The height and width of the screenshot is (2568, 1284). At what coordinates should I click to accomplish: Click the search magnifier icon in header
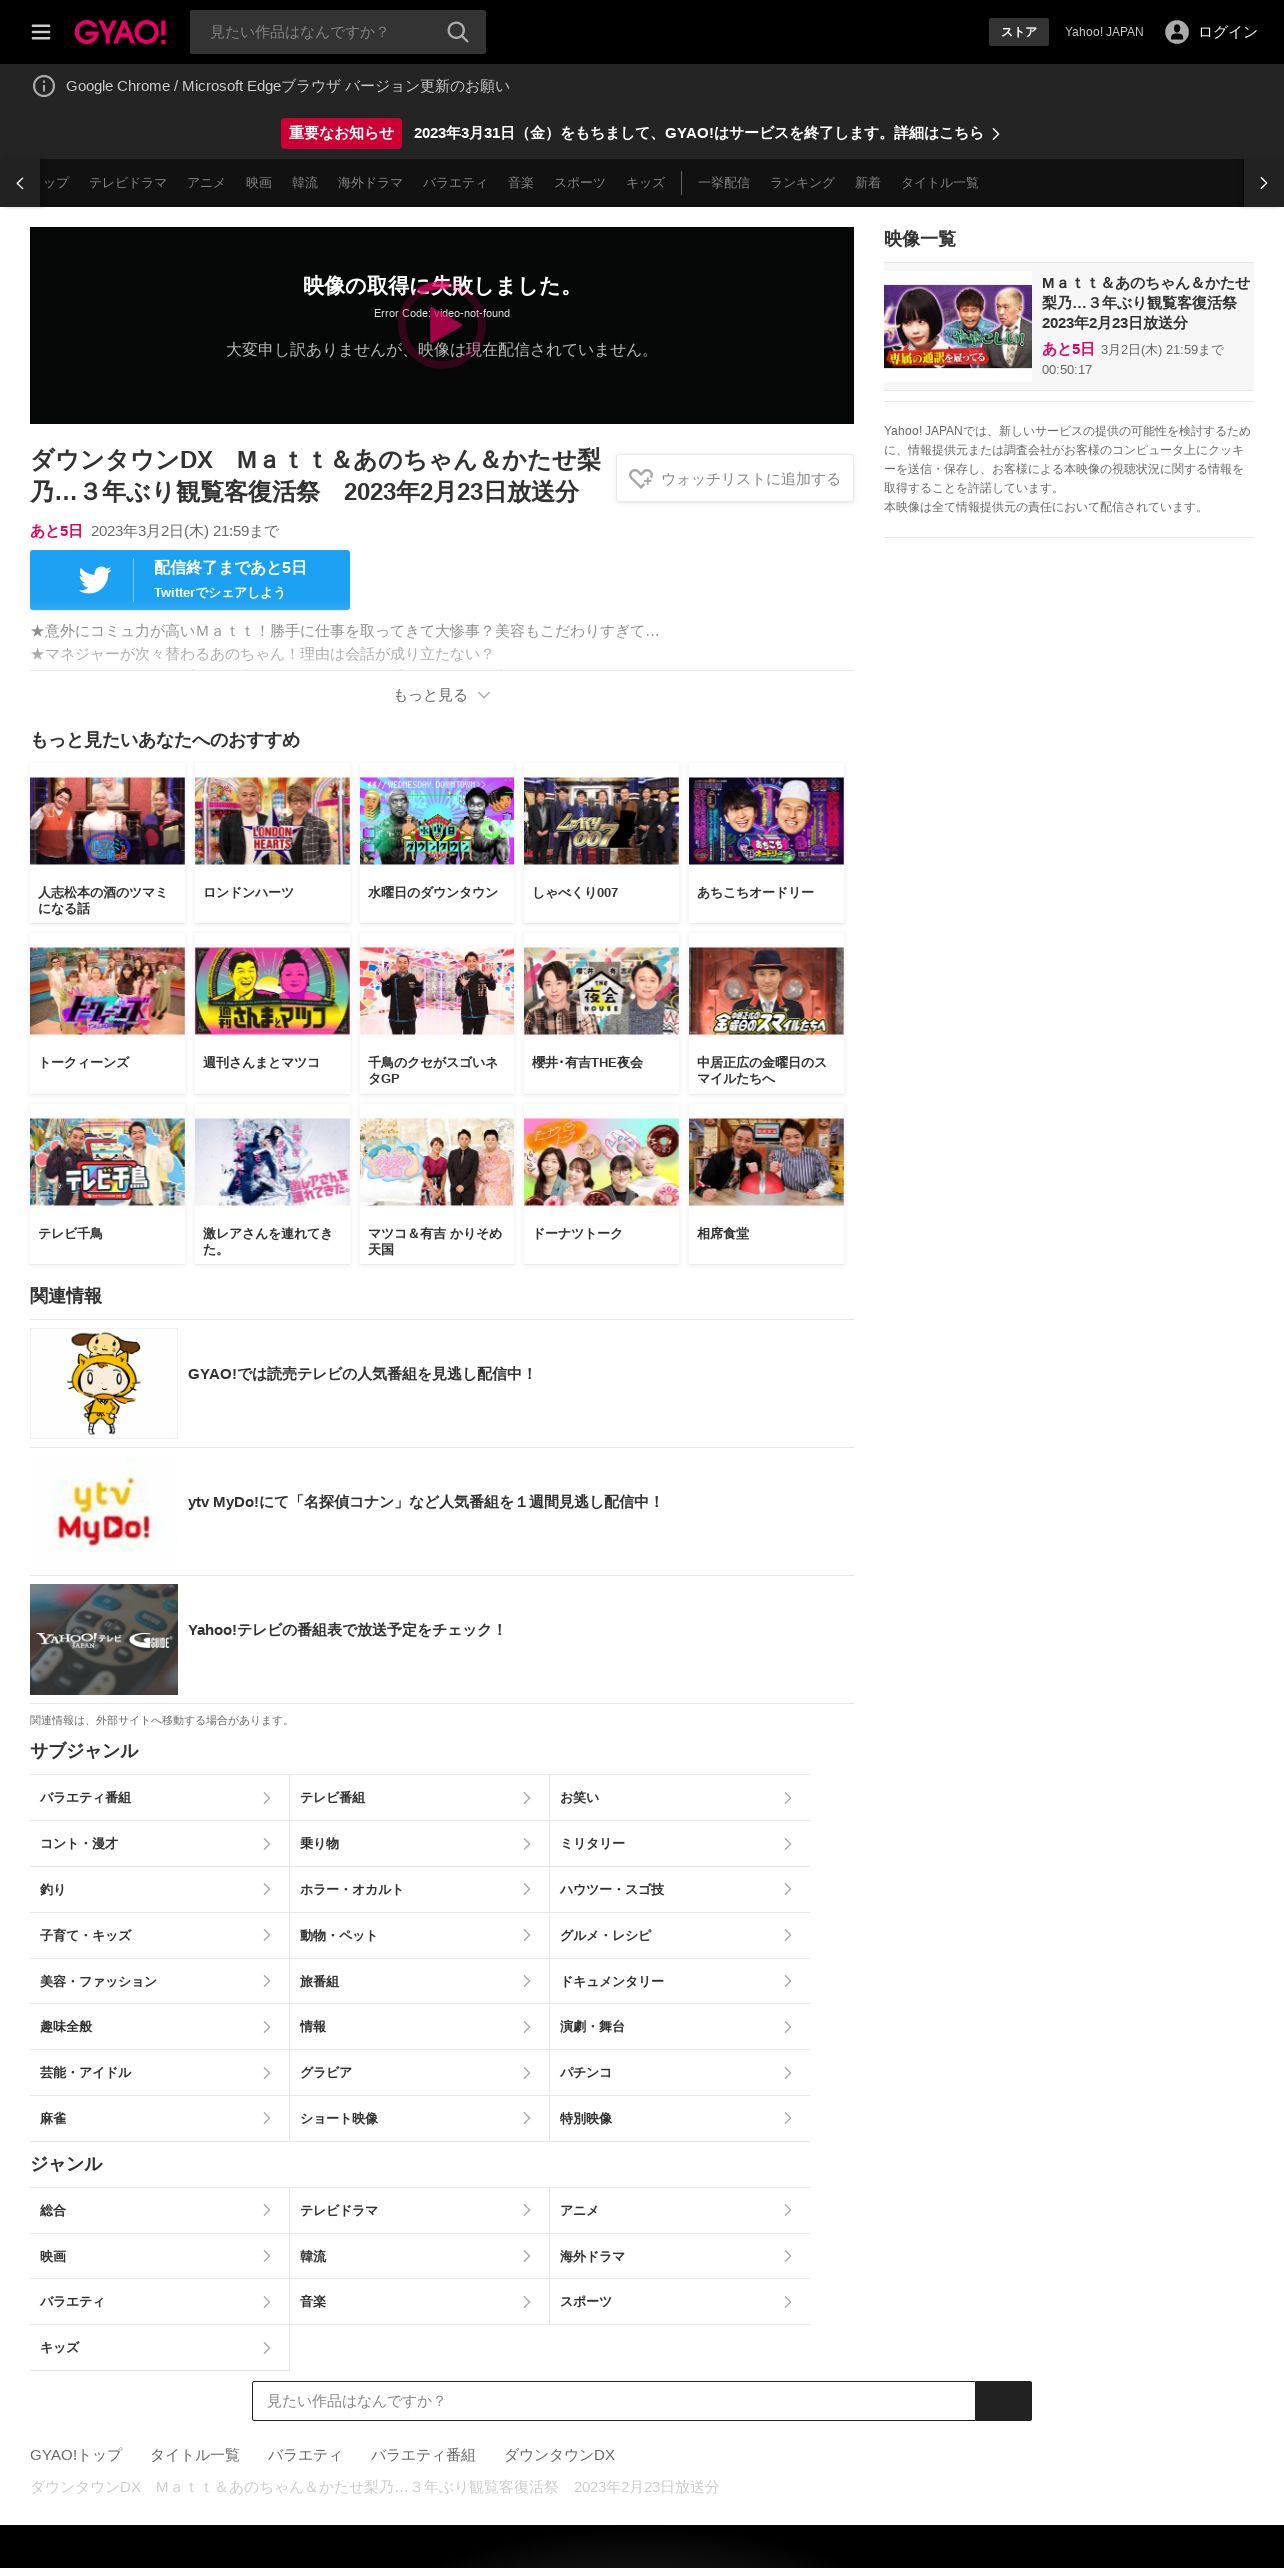458,32
